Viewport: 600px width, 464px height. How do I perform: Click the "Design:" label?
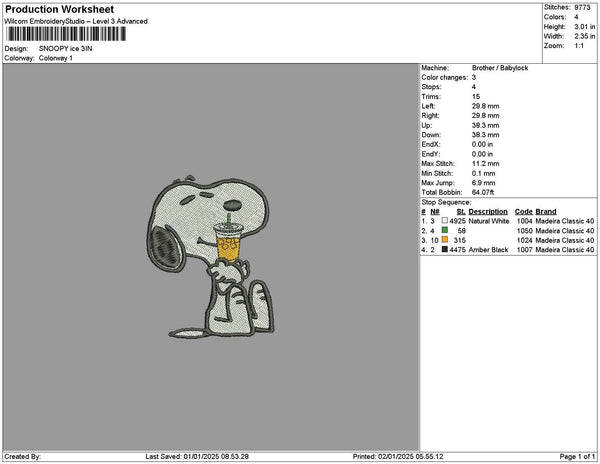coord(16,49)
